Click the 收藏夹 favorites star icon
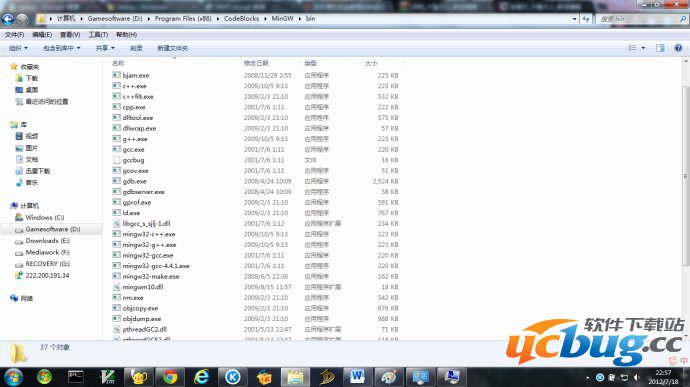Screen dimensions: 690x387 tap(14, 66)
